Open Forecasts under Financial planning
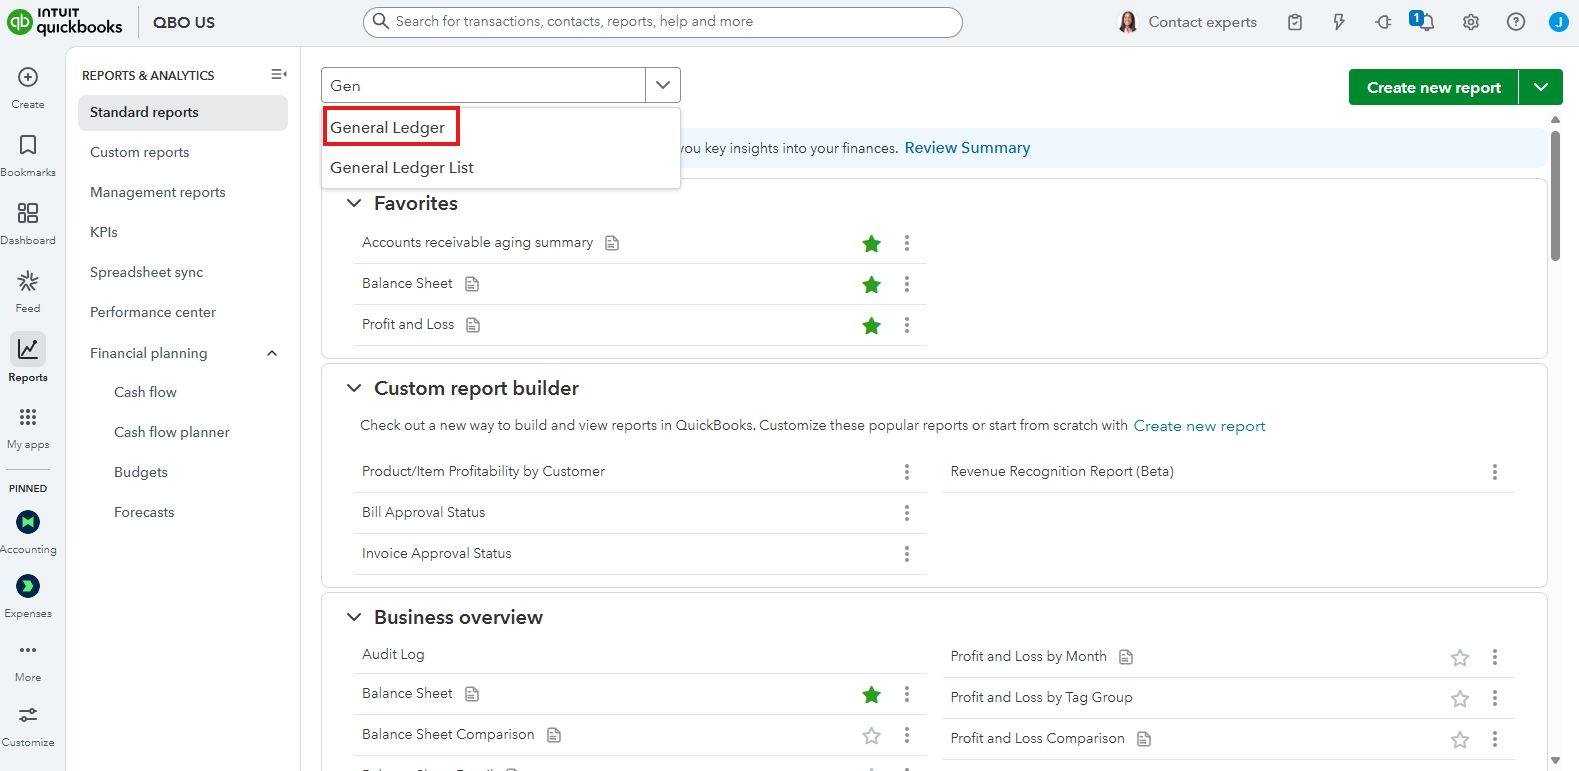 (144, 512)
